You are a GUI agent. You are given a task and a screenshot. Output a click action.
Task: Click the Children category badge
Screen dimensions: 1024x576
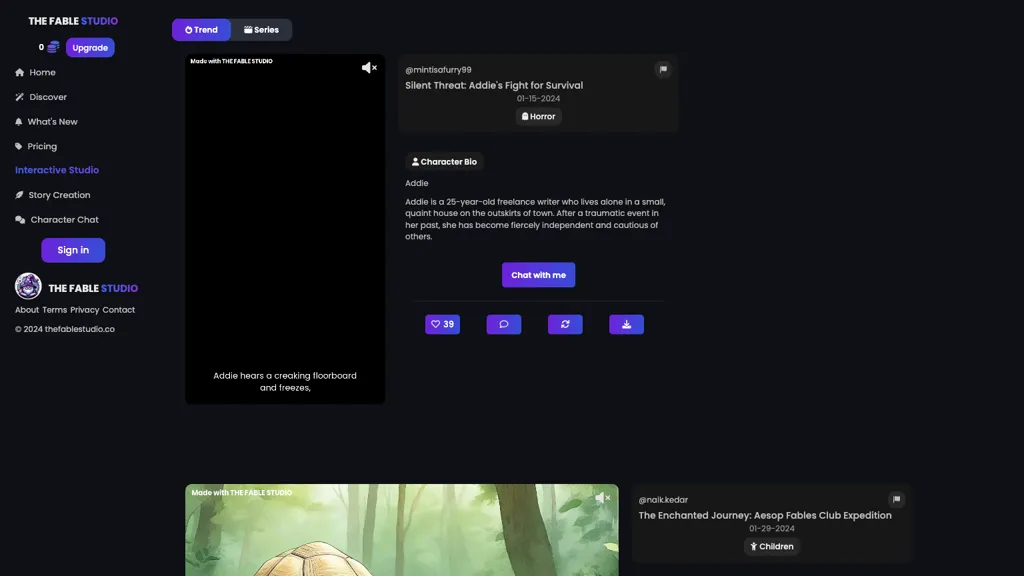[x=772, y=546]
